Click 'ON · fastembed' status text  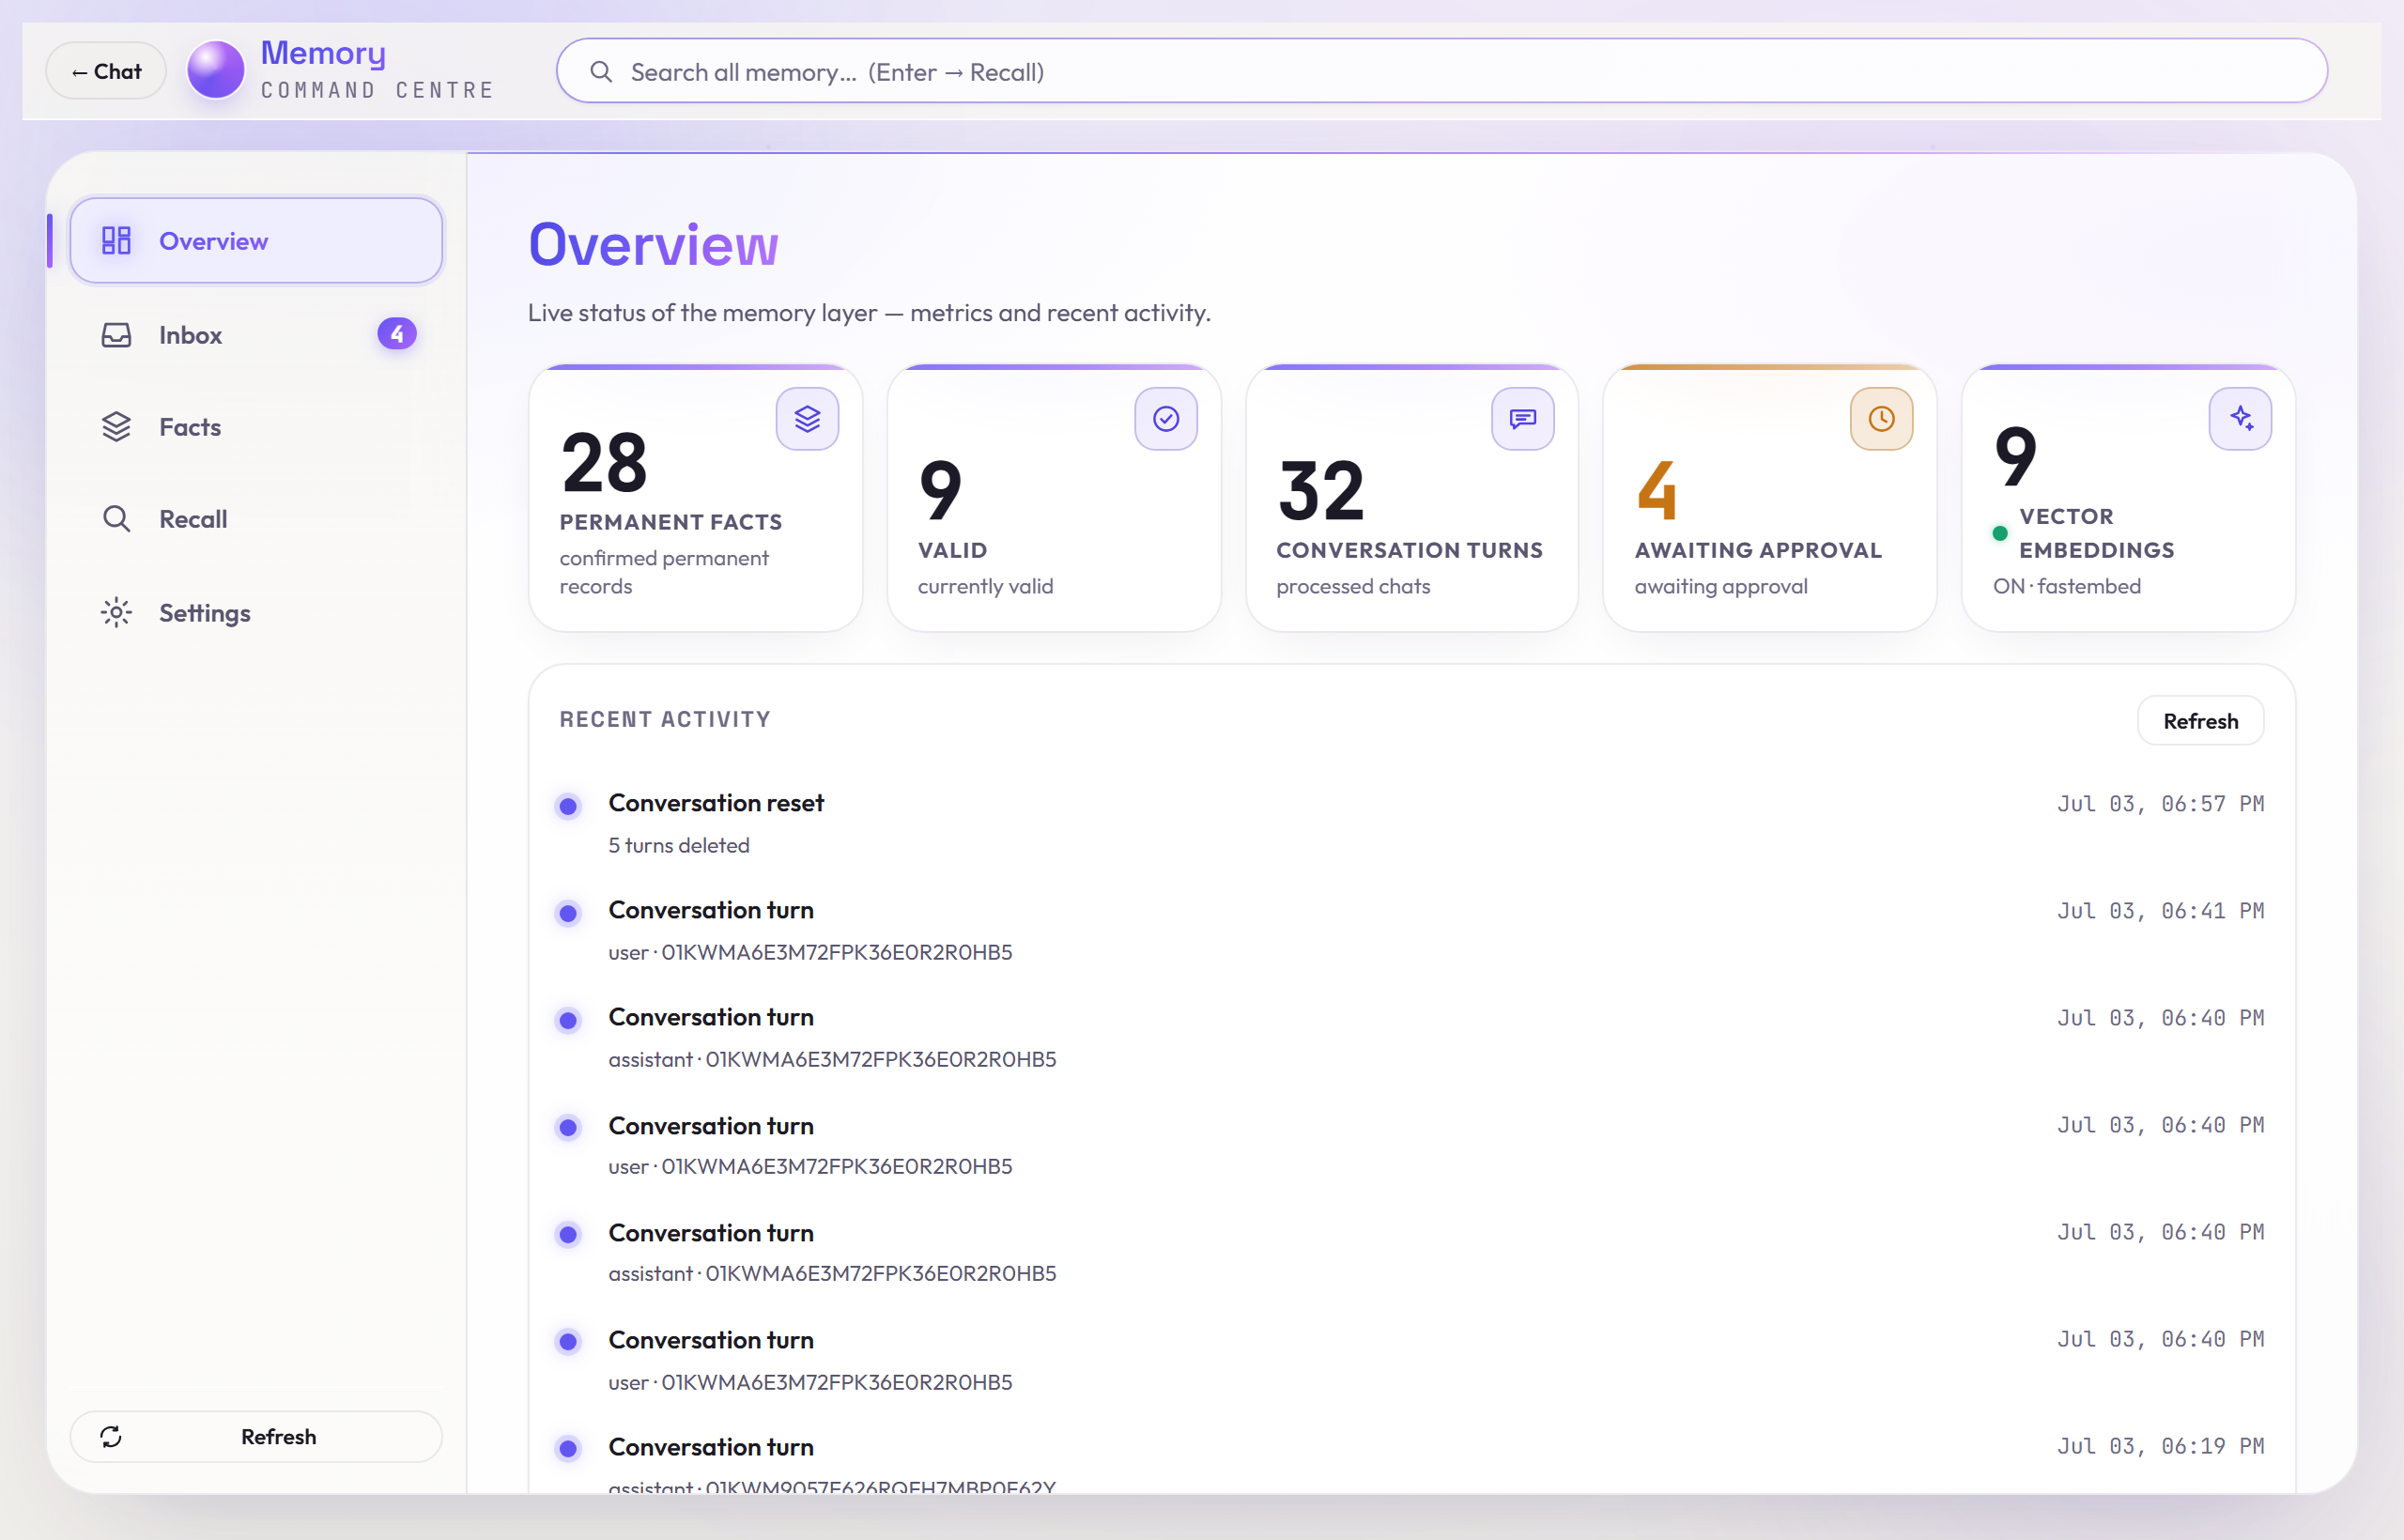pos(2066,586)
